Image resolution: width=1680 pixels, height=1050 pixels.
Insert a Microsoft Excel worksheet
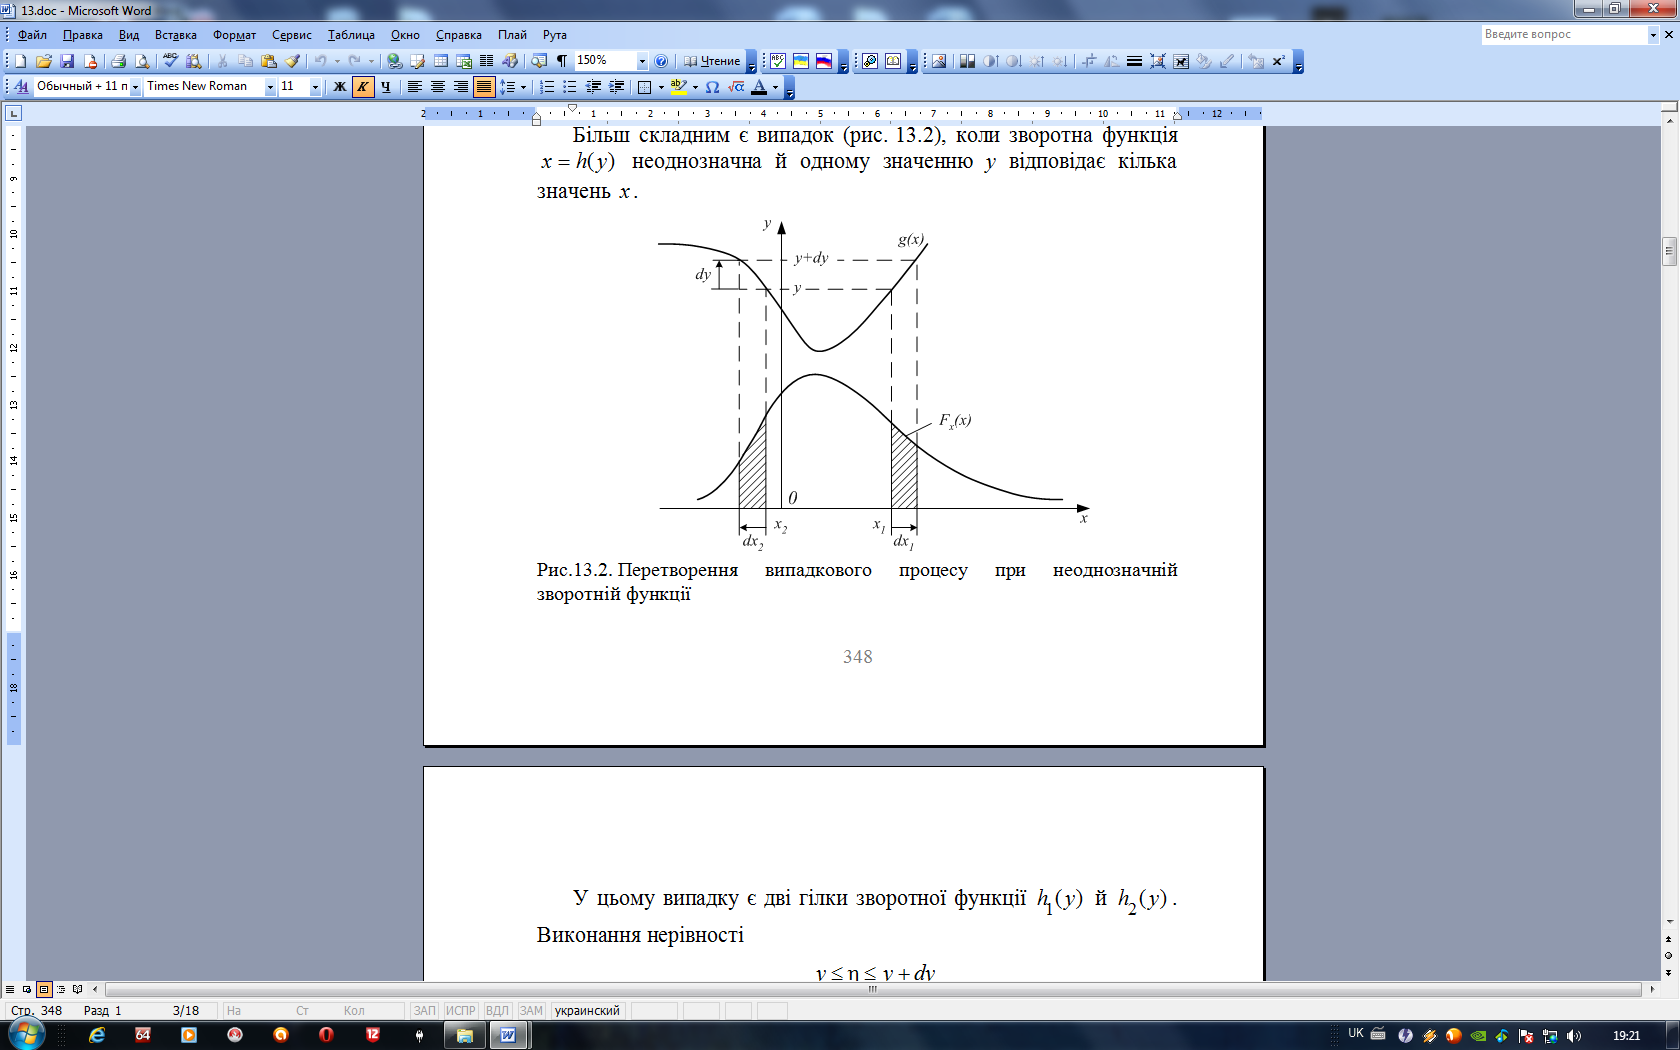tap(463, 61)
